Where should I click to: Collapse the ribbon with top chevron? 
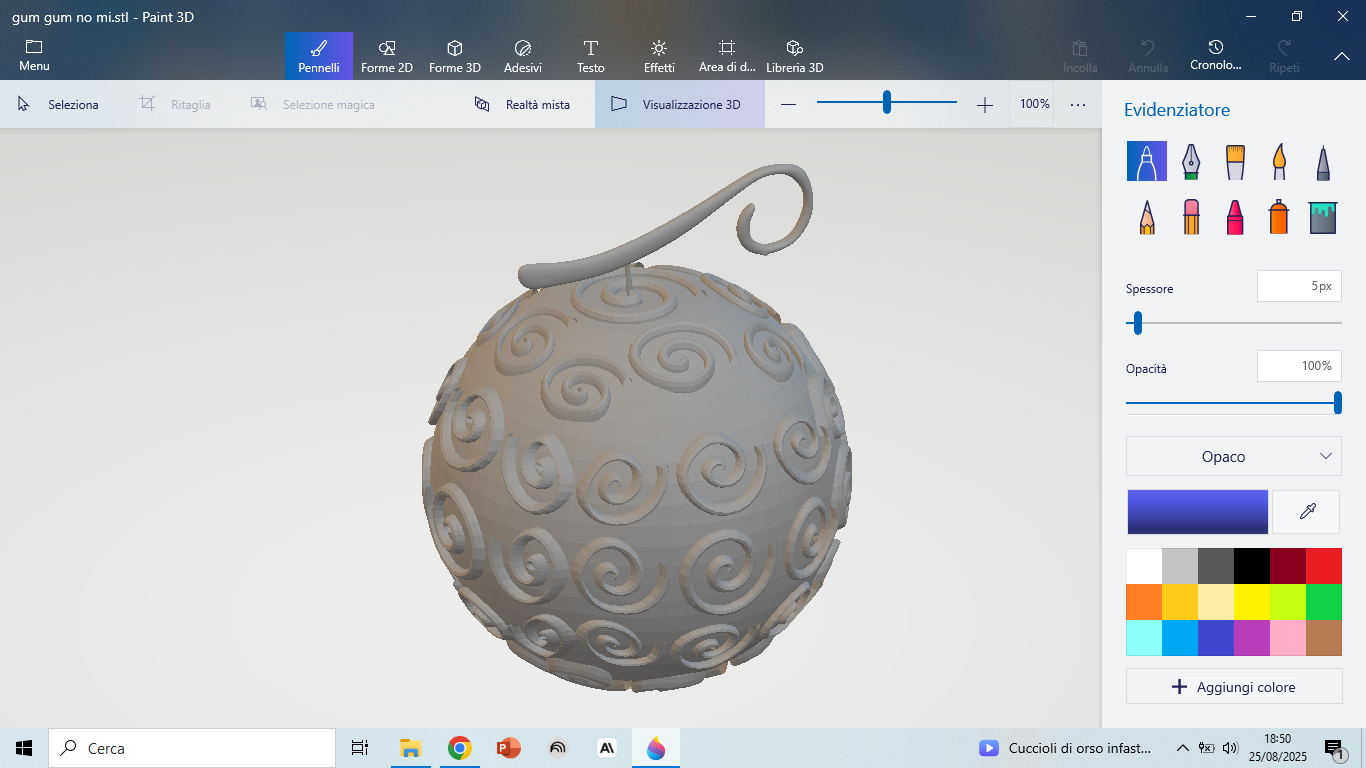point(1342,56)
